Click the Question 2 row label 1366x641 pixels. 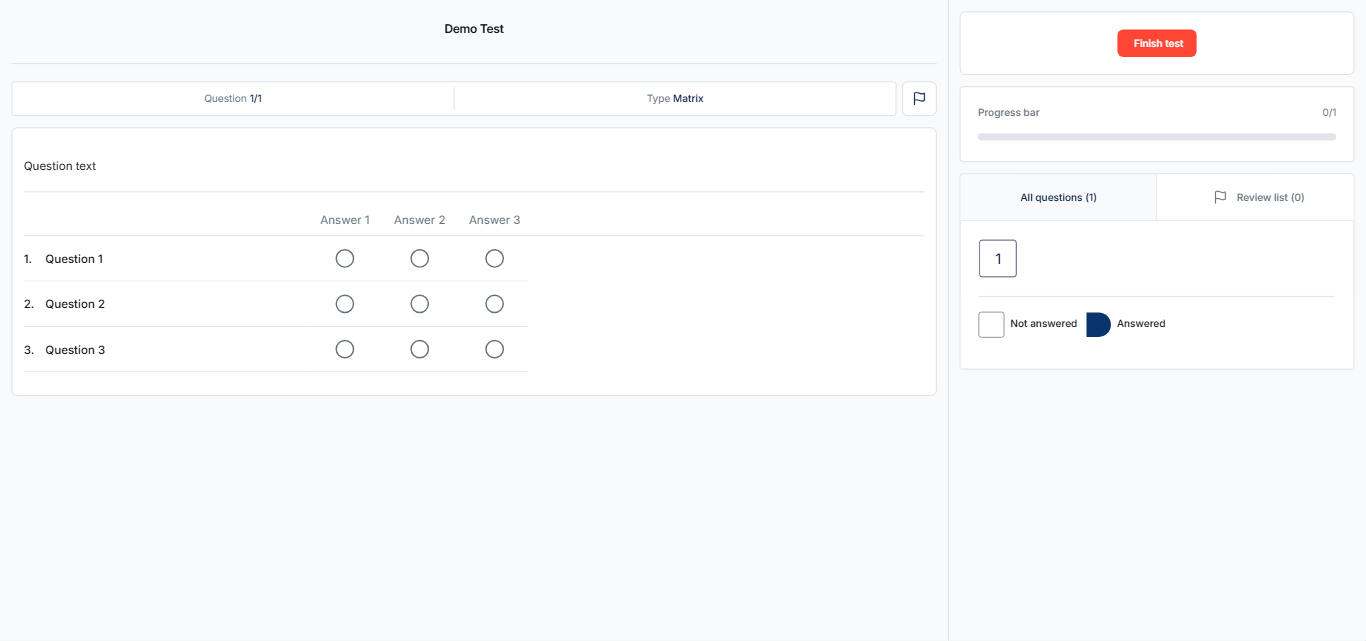coord(75,304)
